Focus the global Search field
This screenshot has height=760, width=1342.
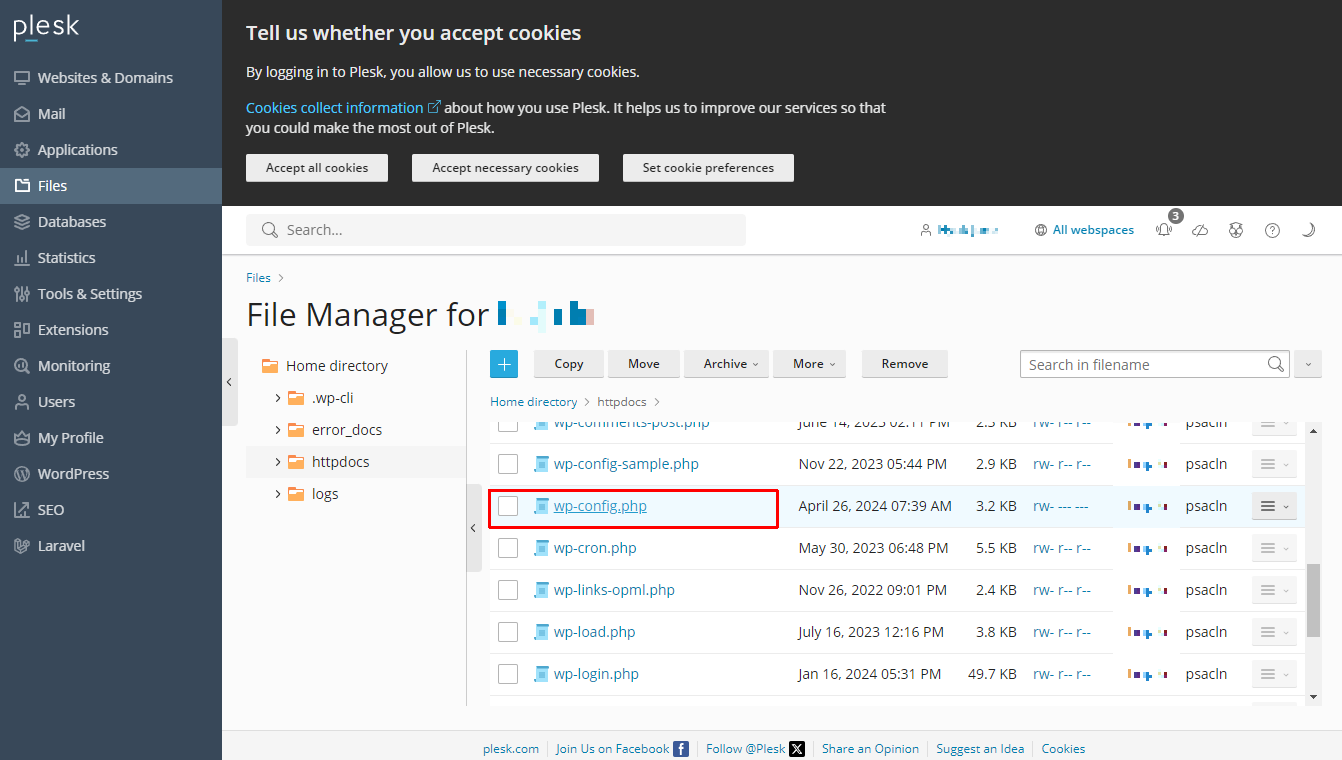pyautogui.click(x=496, y=230)
